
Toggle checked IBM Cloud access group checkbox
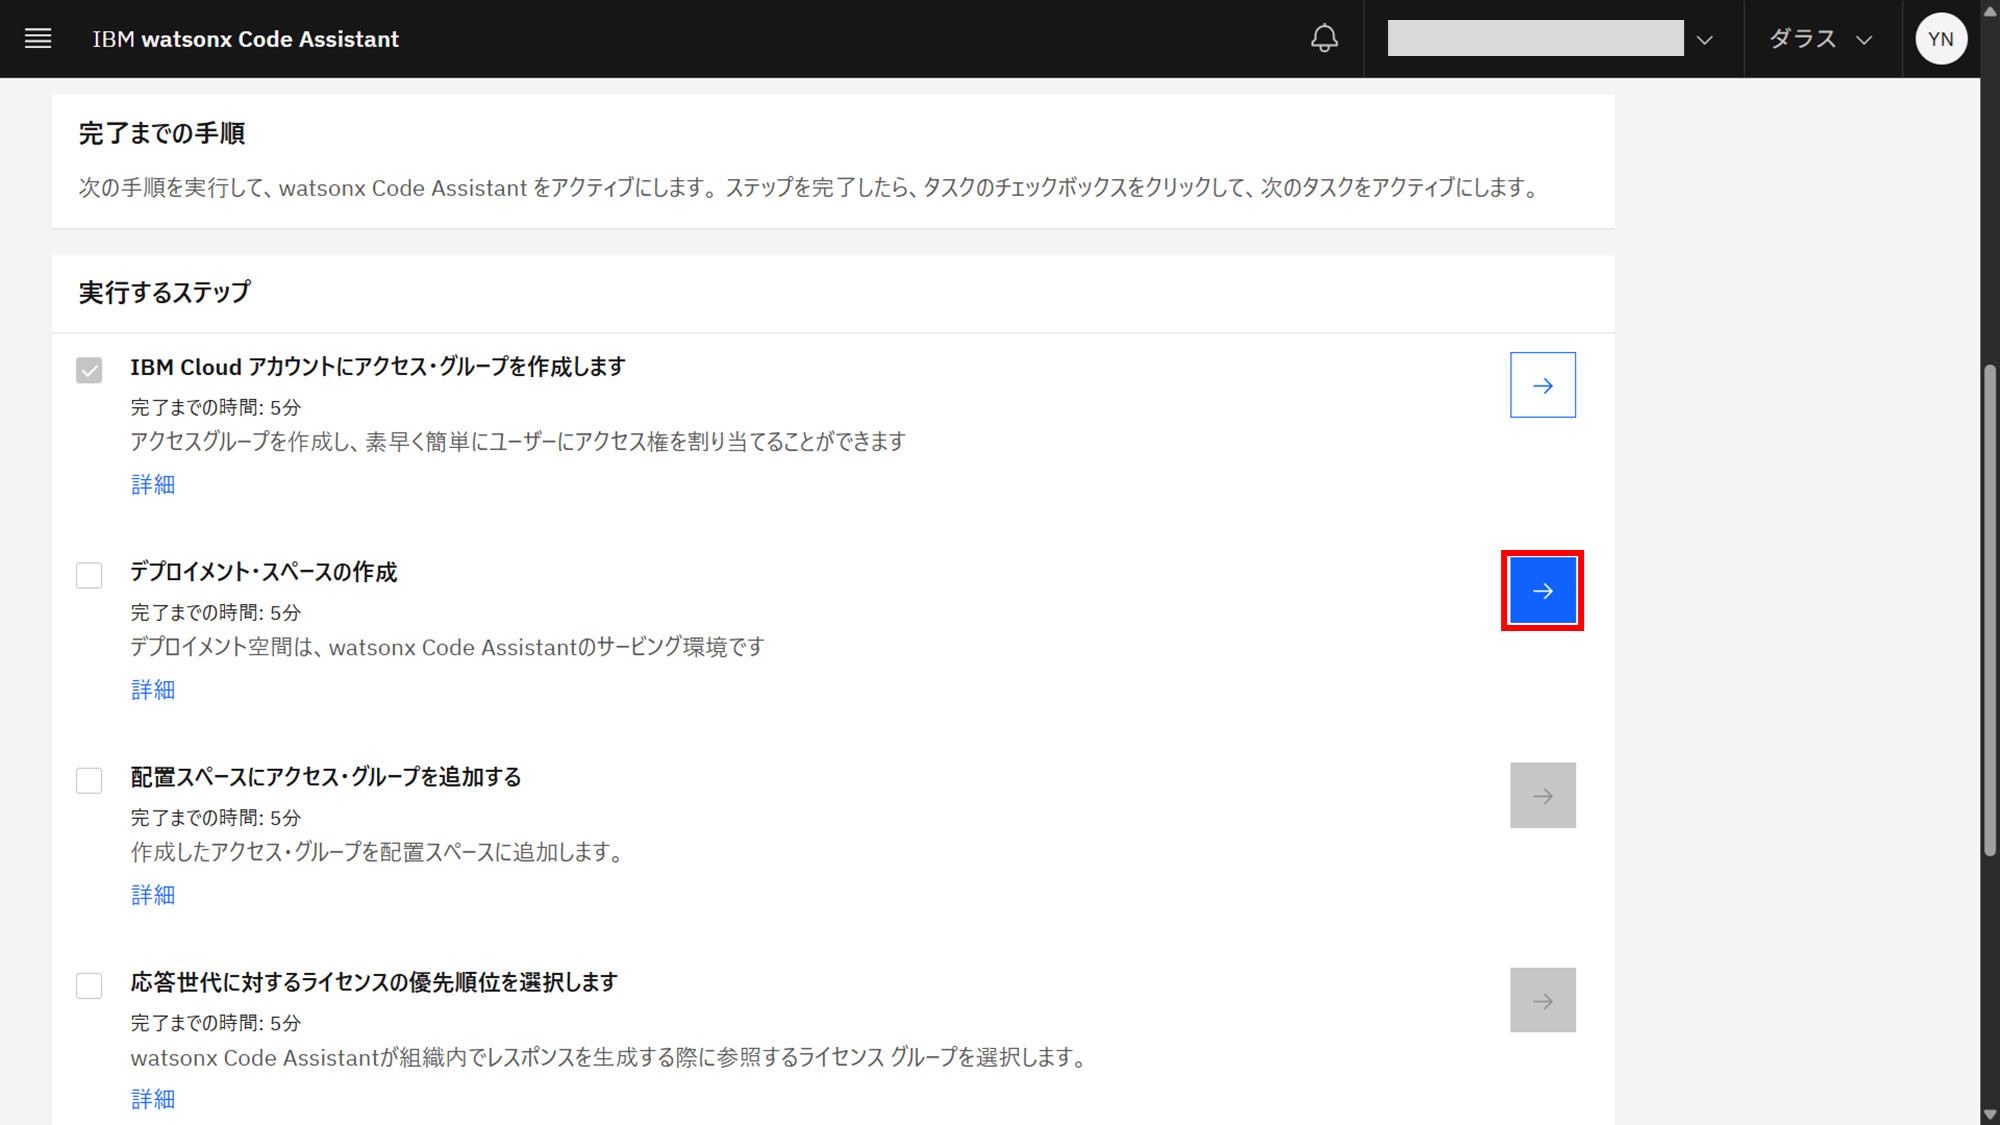tap(89, 371)
